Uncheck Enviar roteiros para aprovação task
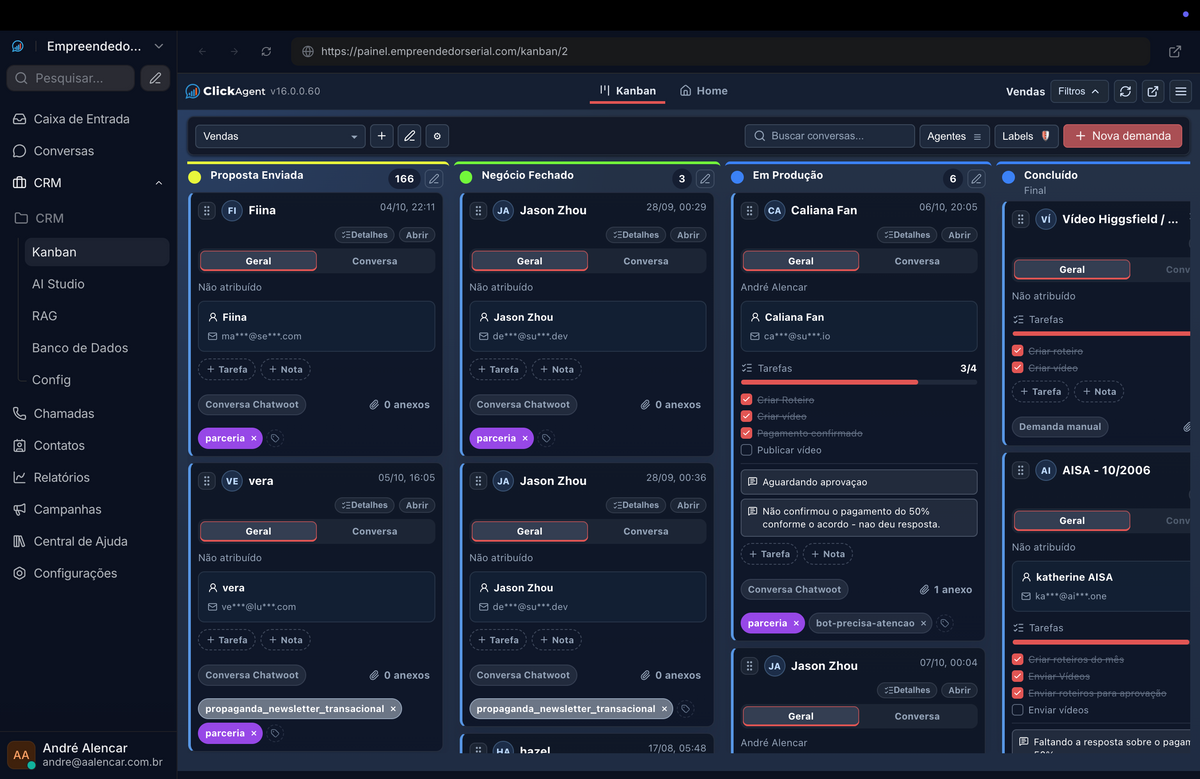Screen dimensions: 1200x779 [x=1017, y=693]
